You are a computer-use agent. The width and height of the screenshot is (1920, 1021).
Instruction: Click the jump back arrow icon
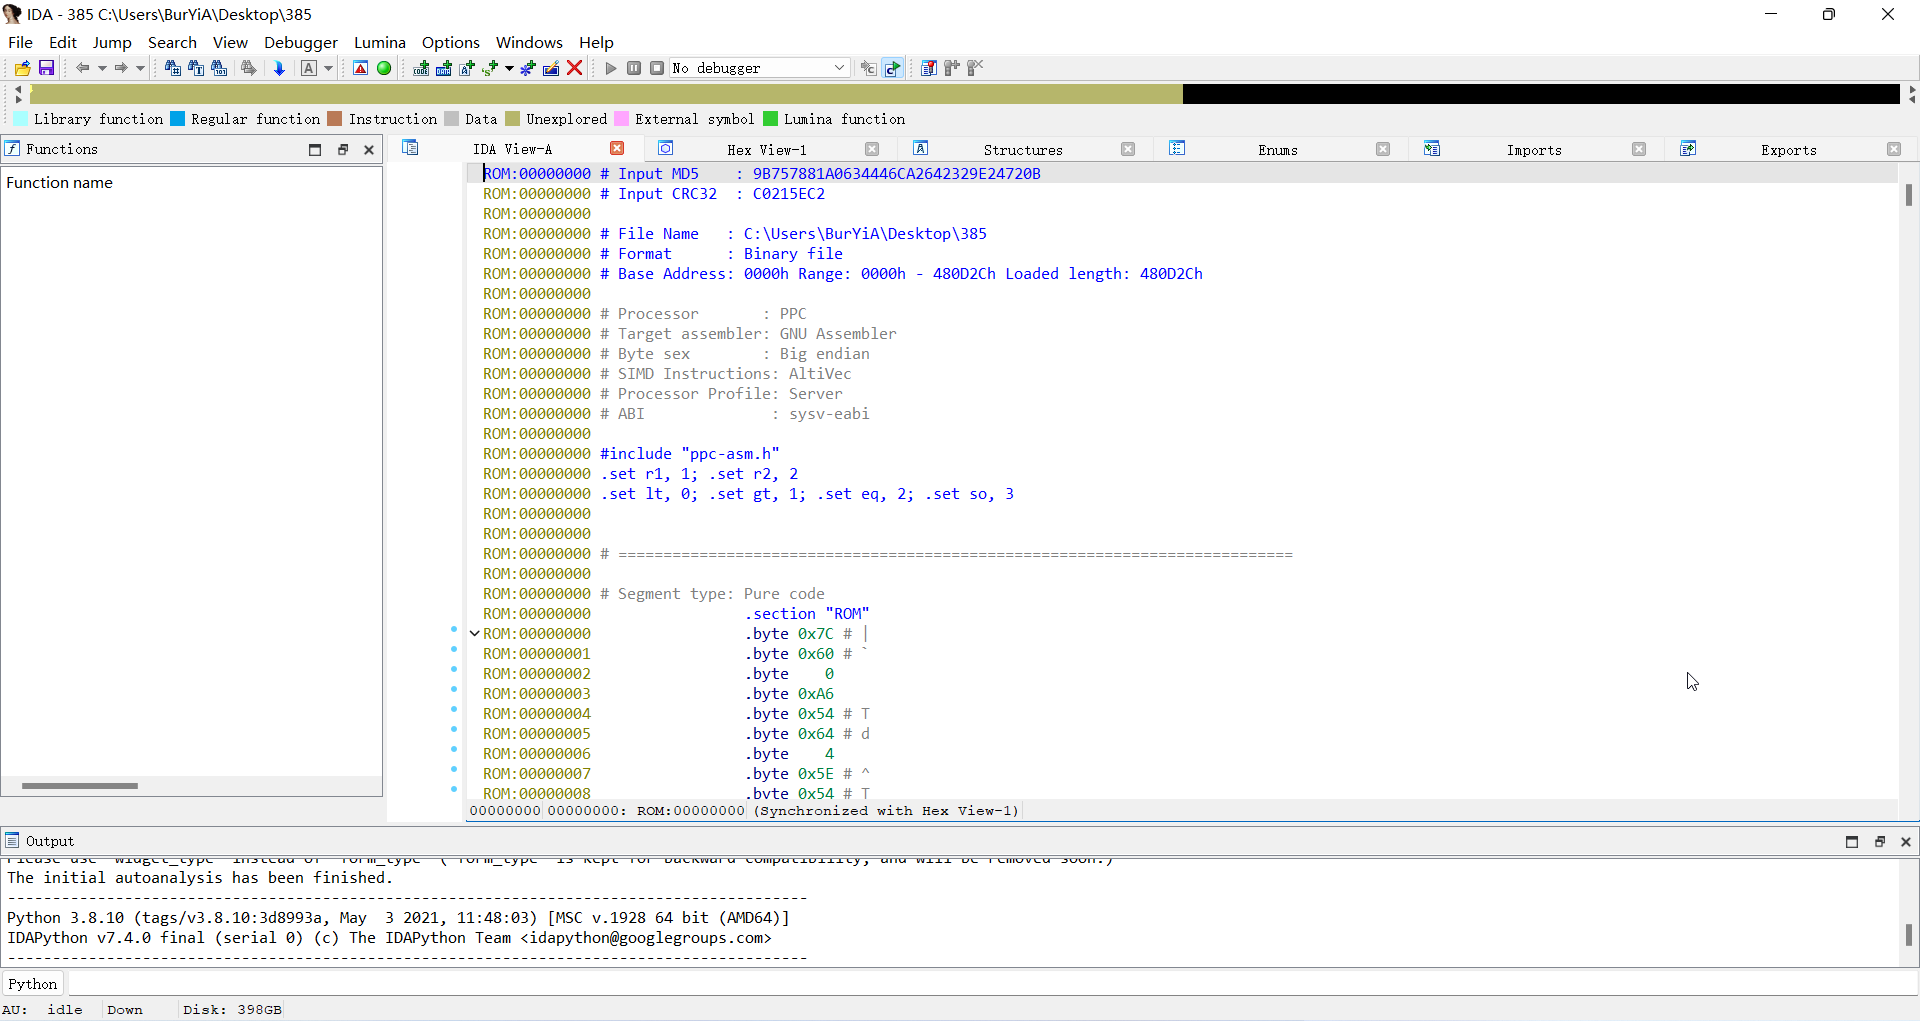click(82, 68)
